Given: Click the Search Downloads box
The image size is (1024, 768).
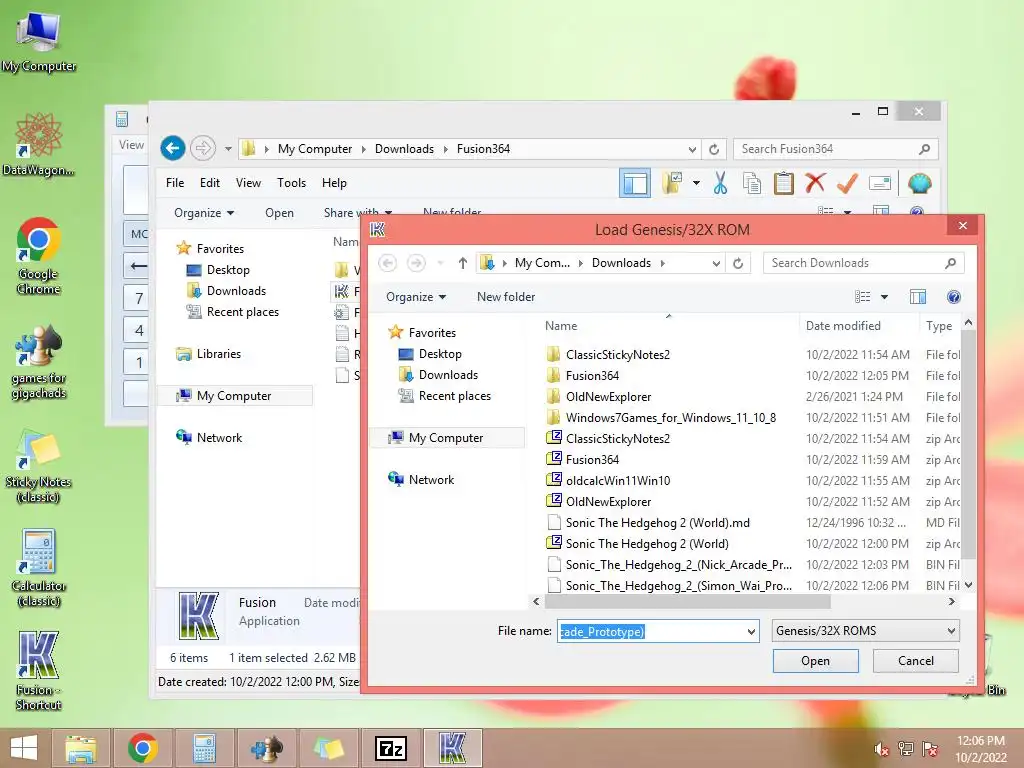Looking at the screenshot, I should pos(863,263).
